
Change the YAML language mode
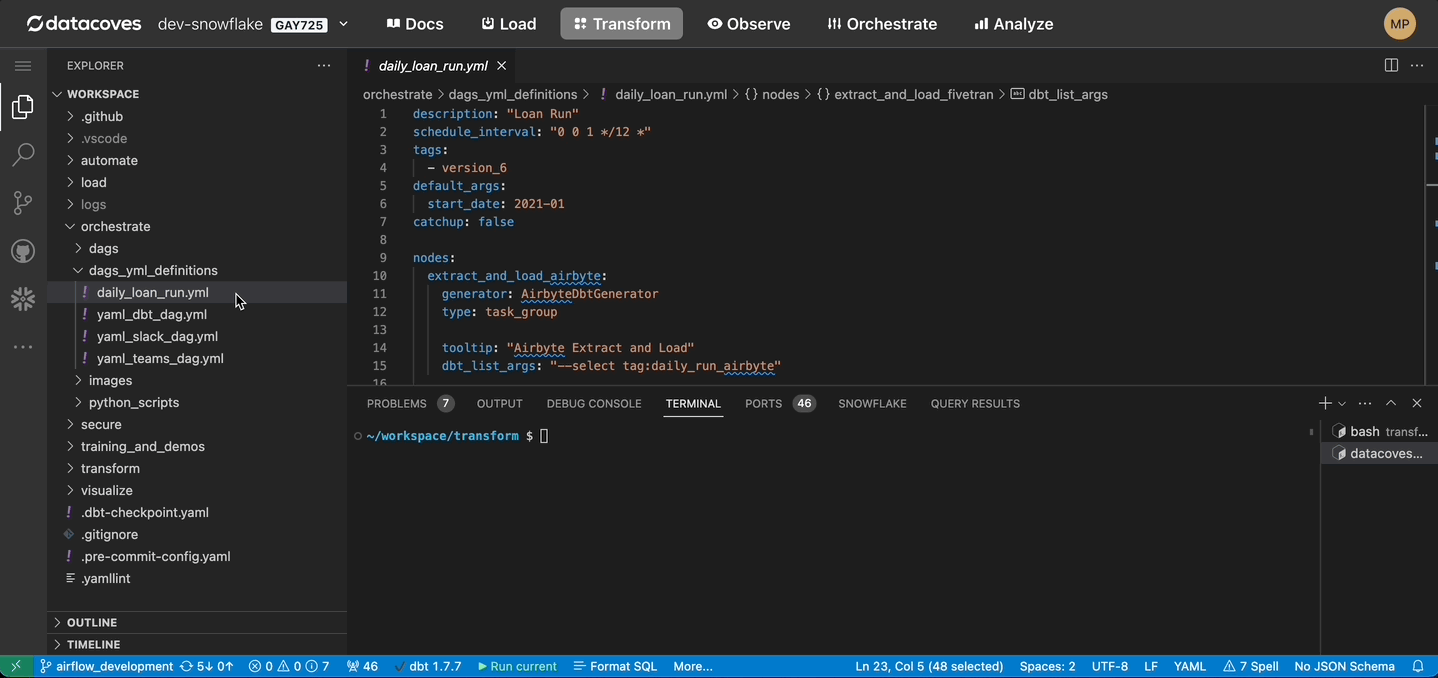click(1189, 666)
